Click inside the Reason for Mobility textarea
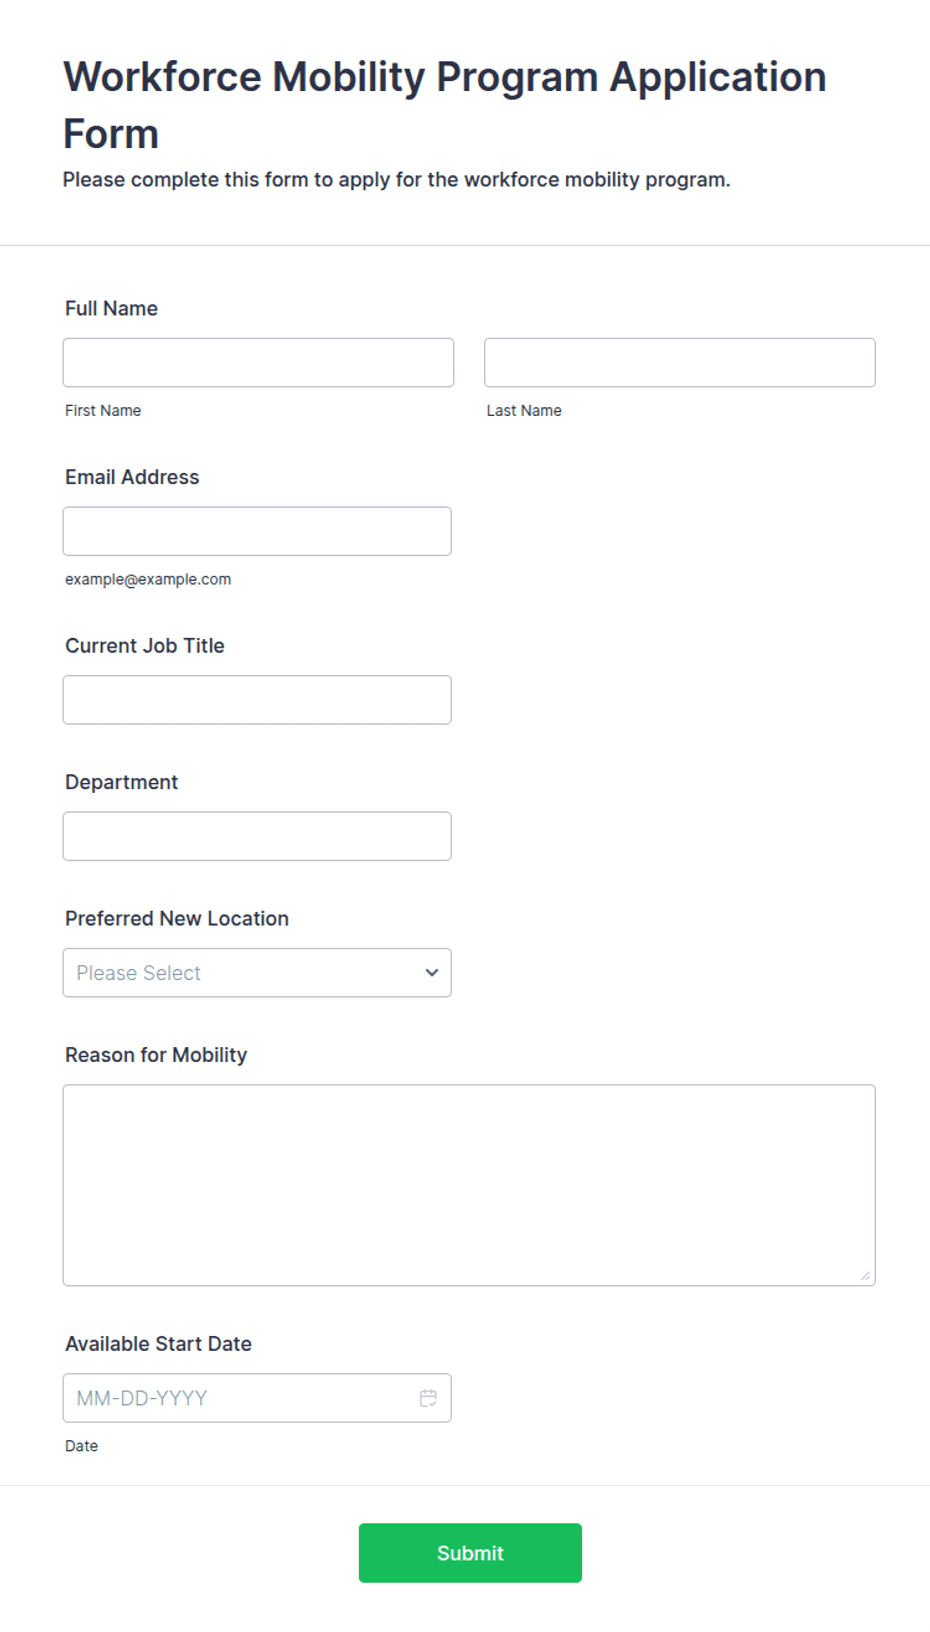The width and height of the screenshot is (930, 1632). (469, 1185)
